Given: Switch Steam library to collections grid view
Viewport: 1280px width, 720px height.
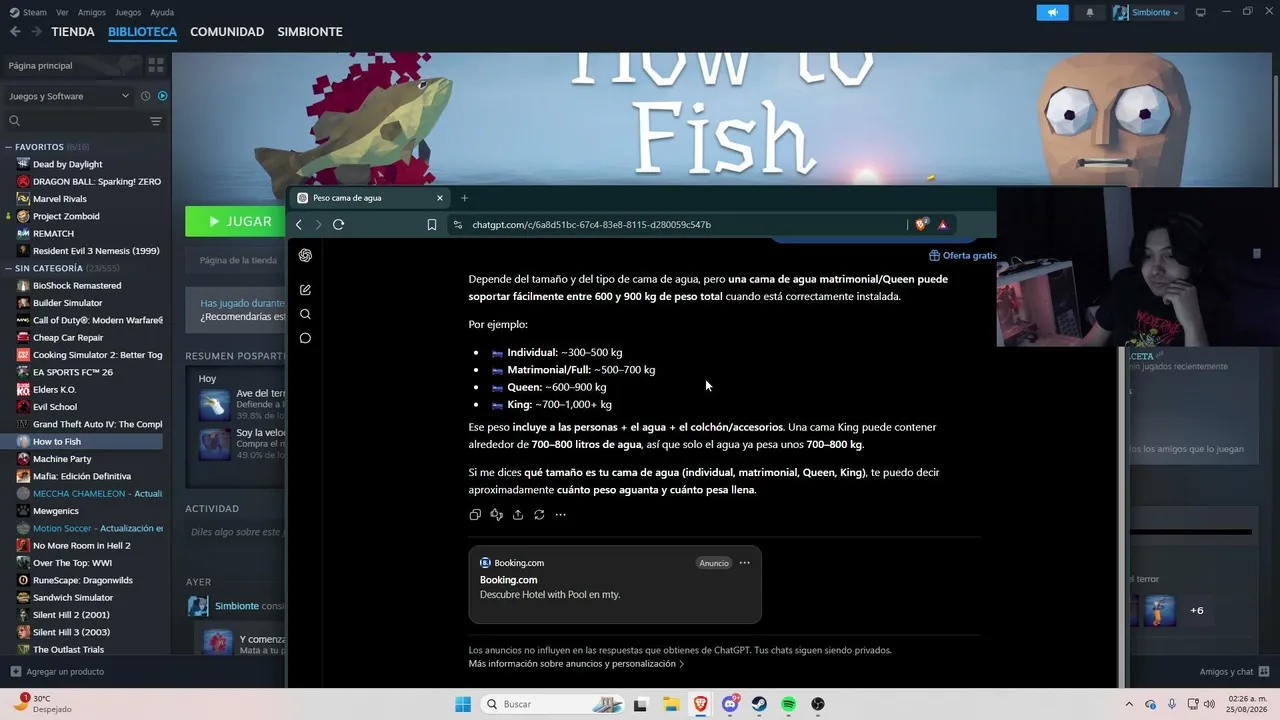Looking at the screenshot, I should coord(155,65).
